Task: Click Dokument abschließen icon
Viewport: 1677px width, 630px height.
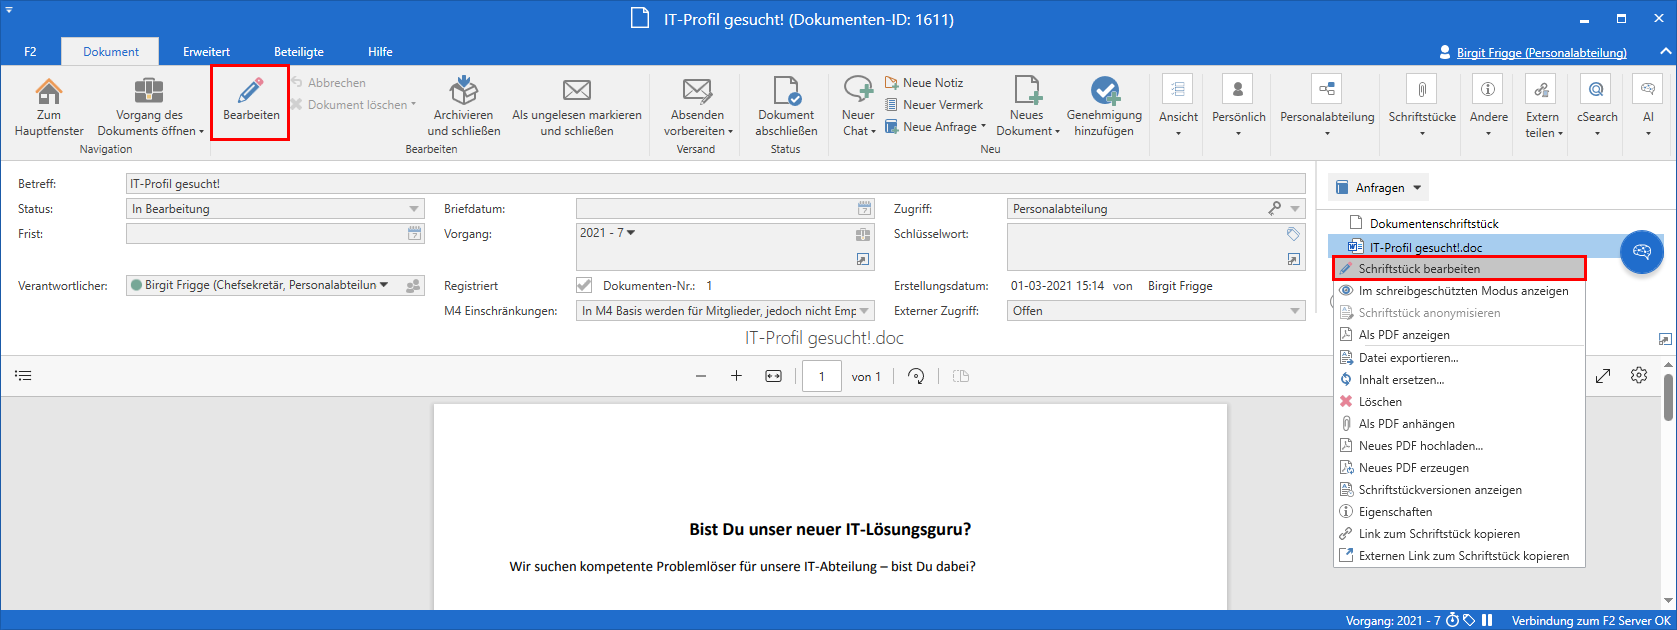Action: pos(786,92)
